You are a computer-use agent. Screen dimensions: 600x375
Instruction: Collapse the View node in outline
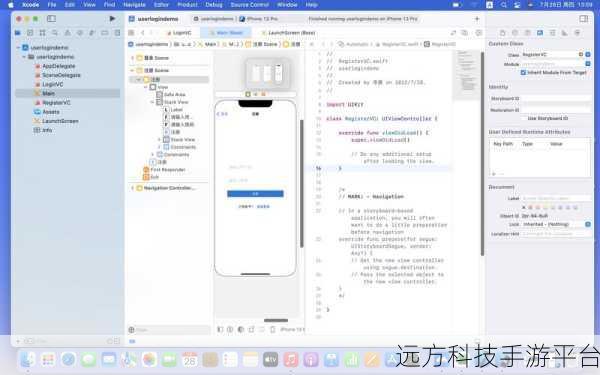point(146,87)
